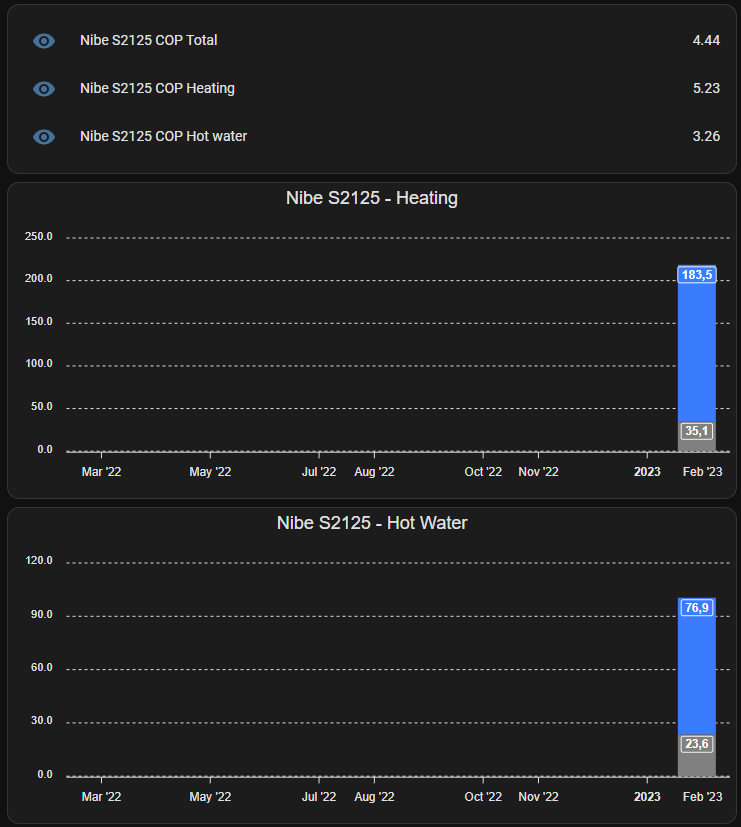Click eye icon beside COP Heating
741x827 pixels.
tap(44, 89)
